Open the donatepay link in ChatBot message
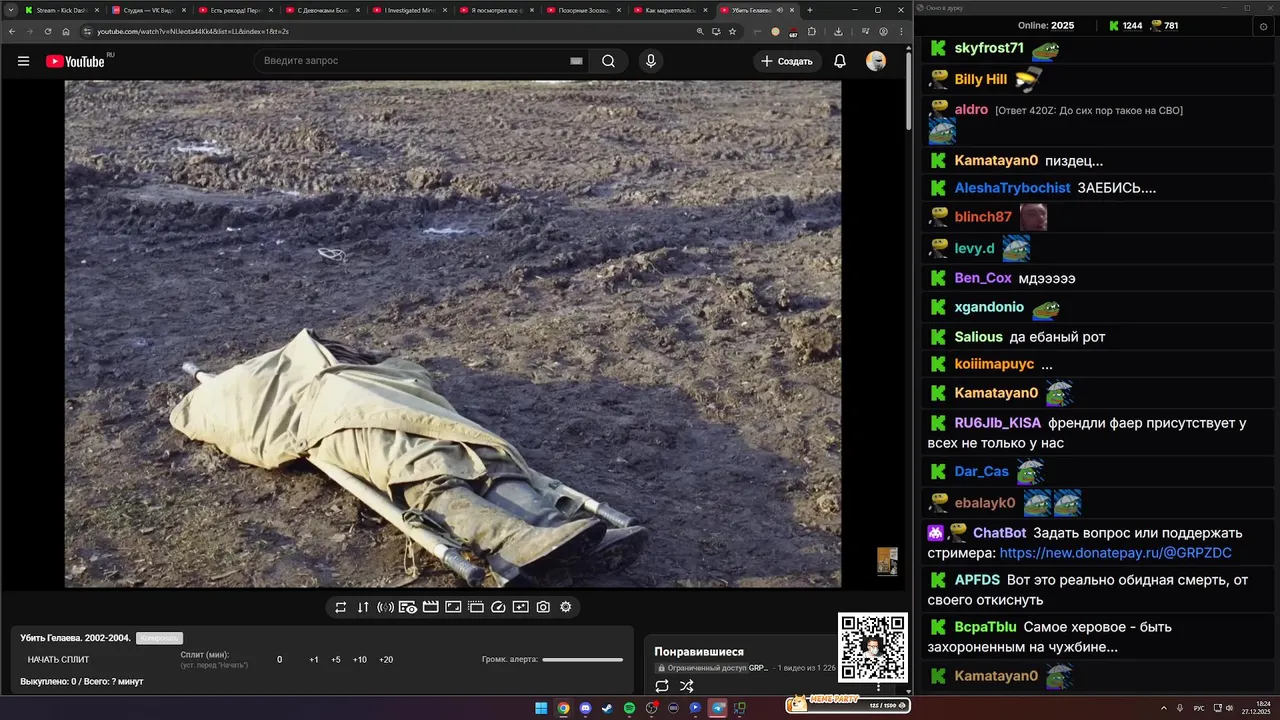The width and height of the screenshot is (1280, 720). (1115, 553)
